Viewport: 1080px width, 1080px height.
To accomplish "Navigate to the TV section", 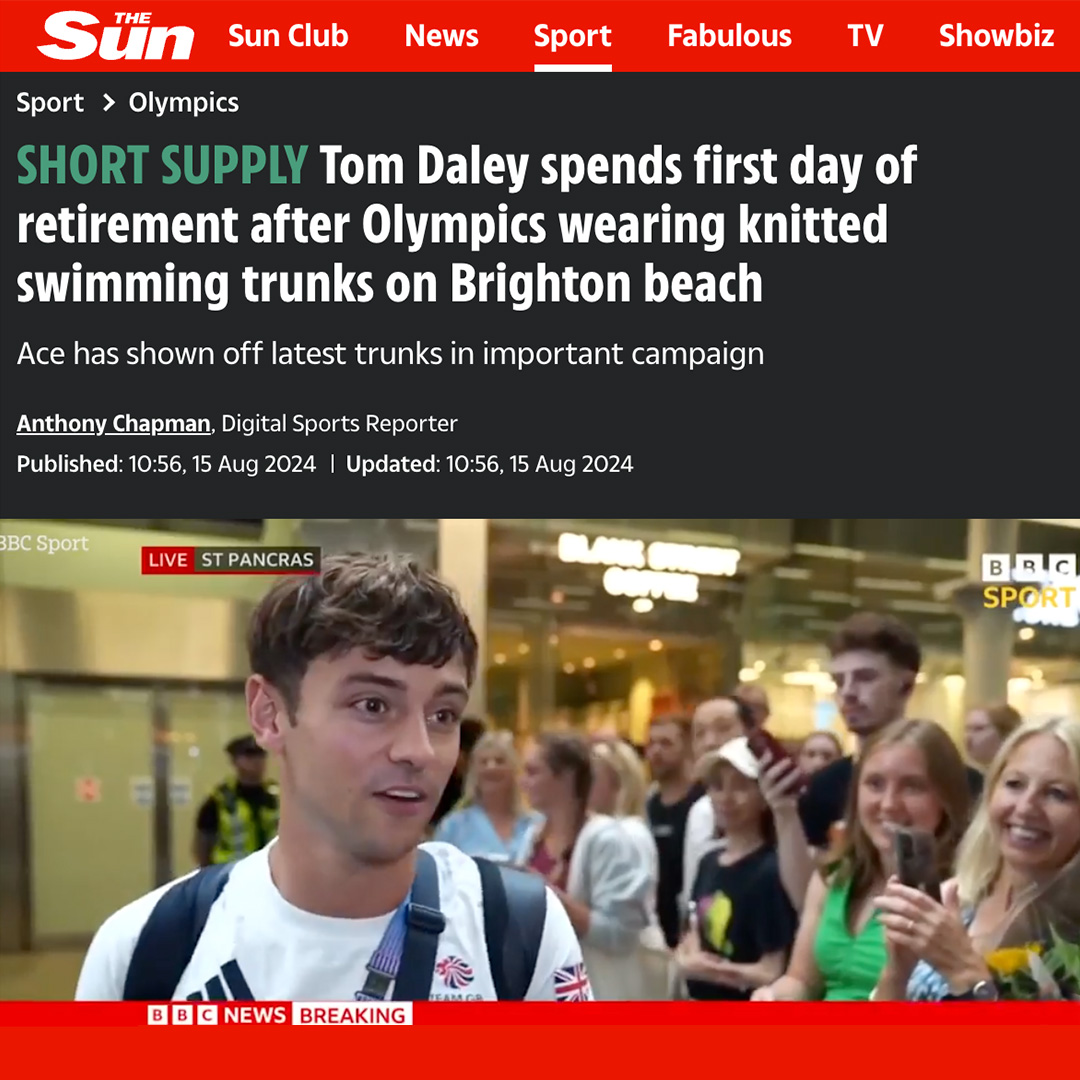I will pyautogui.click(x=865, y=36).
